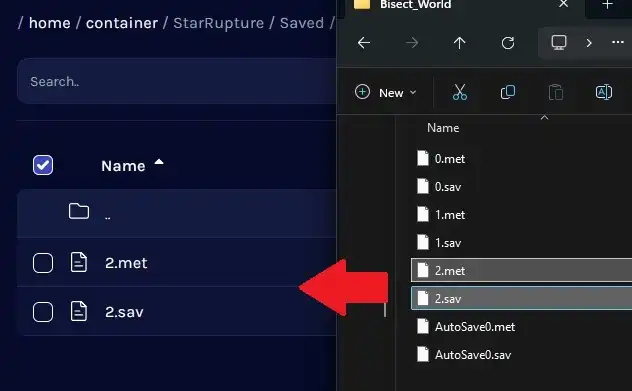
Task: Go to container in breadcrumb path
Action: (x=122, y=23)
